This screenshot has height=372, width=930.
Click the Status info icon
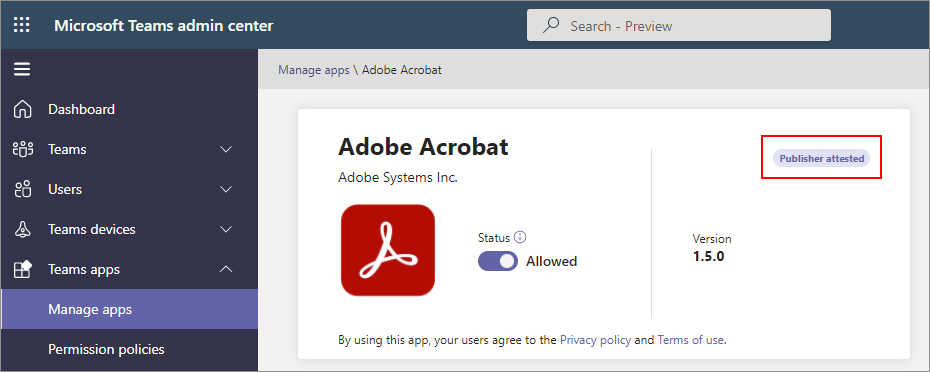[520, 237]
